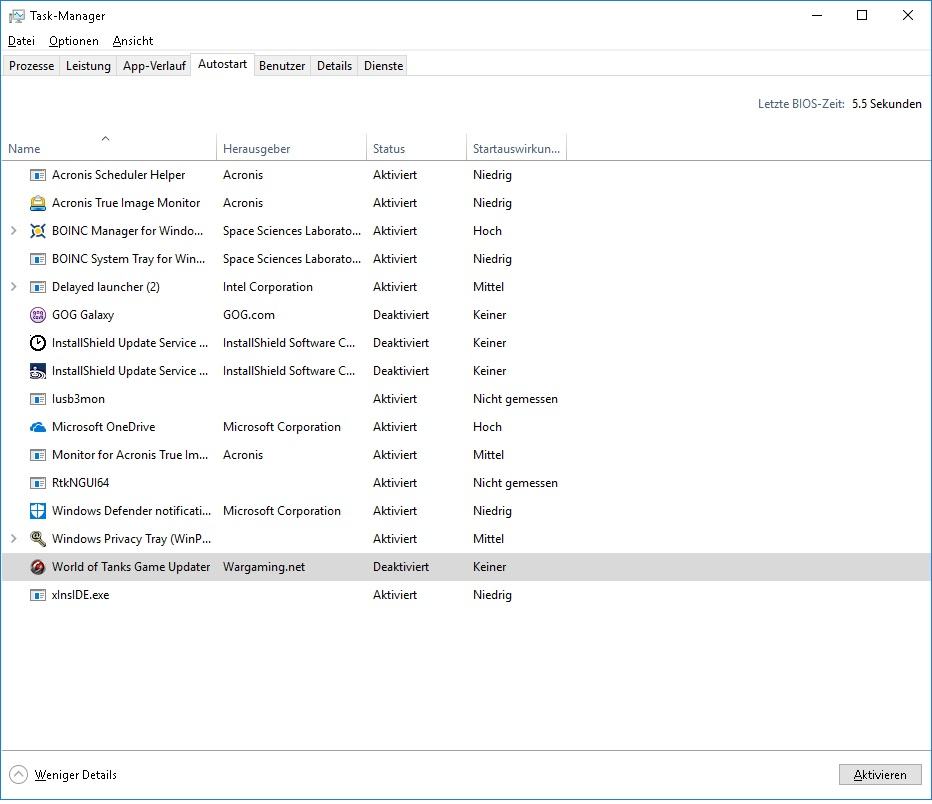
Task: Click the Monitor for Acronis True Image icon
Action: [x=37, y=455]
